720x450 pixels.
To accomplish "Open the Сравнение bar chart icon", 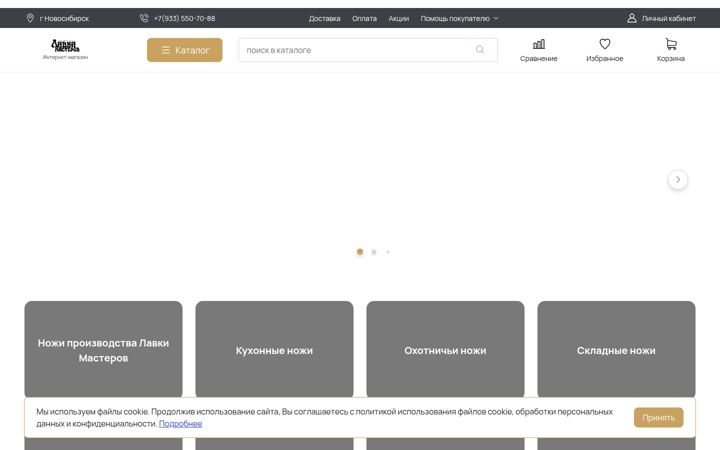I will pos(539,44).
